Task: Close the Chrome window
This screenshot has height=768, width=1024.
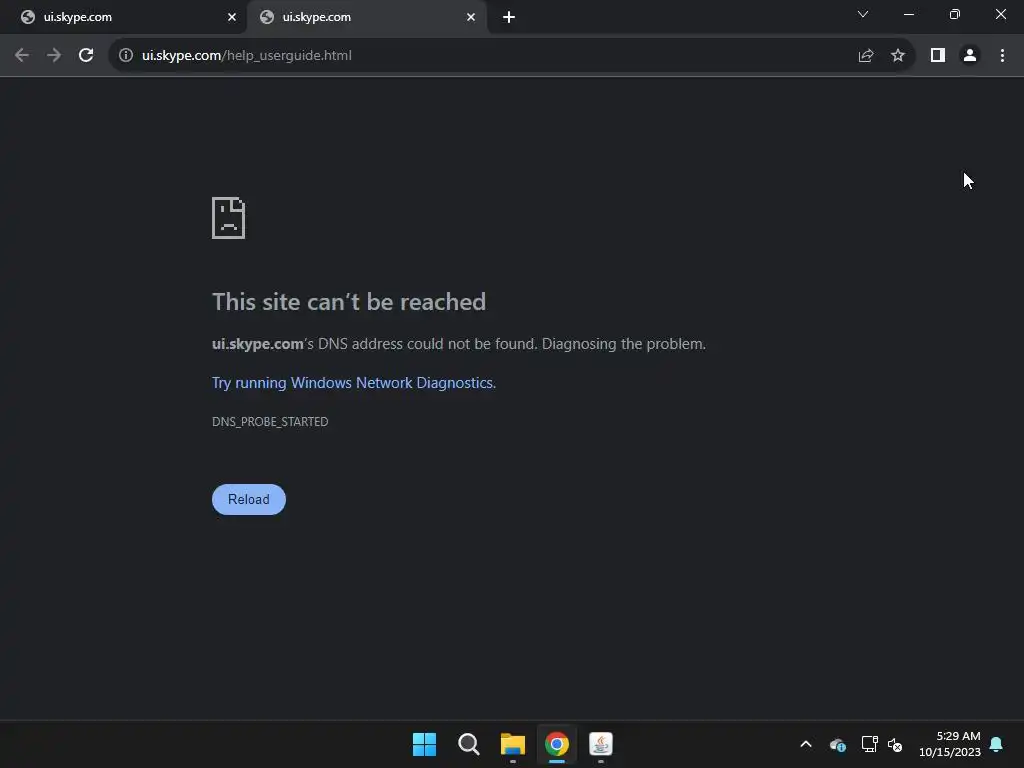Action: pos(1000,14)
